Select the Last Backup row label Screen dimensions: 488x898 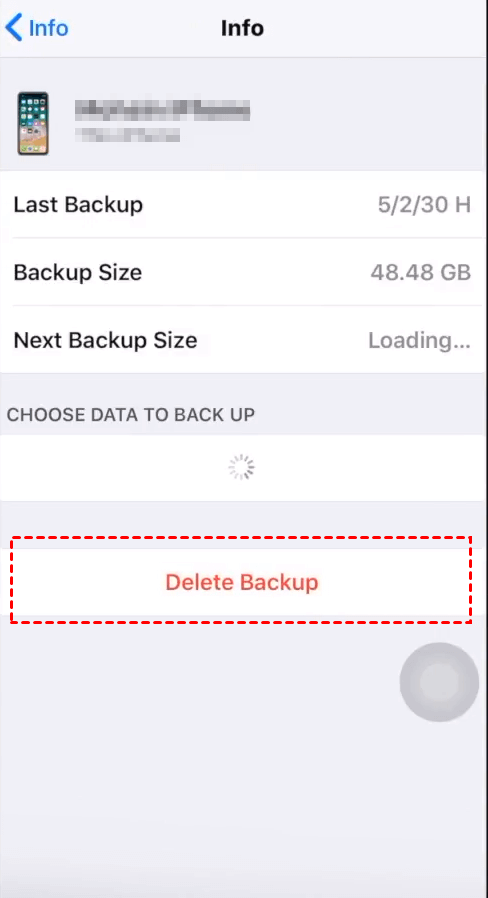[78, 204]
